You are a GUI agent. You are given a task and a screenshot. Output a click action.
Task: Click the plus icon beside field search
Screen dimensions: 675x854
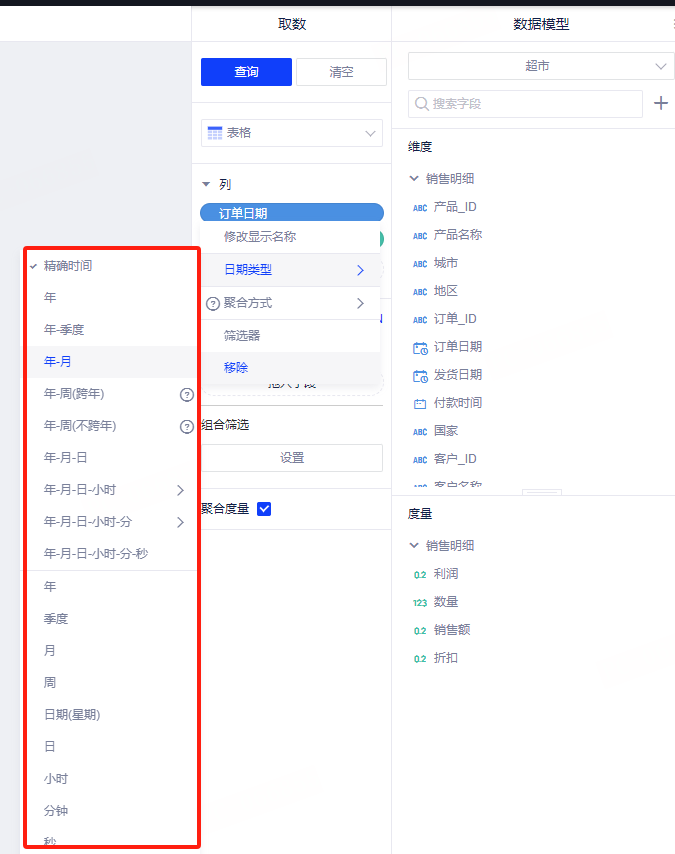tap(660, 104)
